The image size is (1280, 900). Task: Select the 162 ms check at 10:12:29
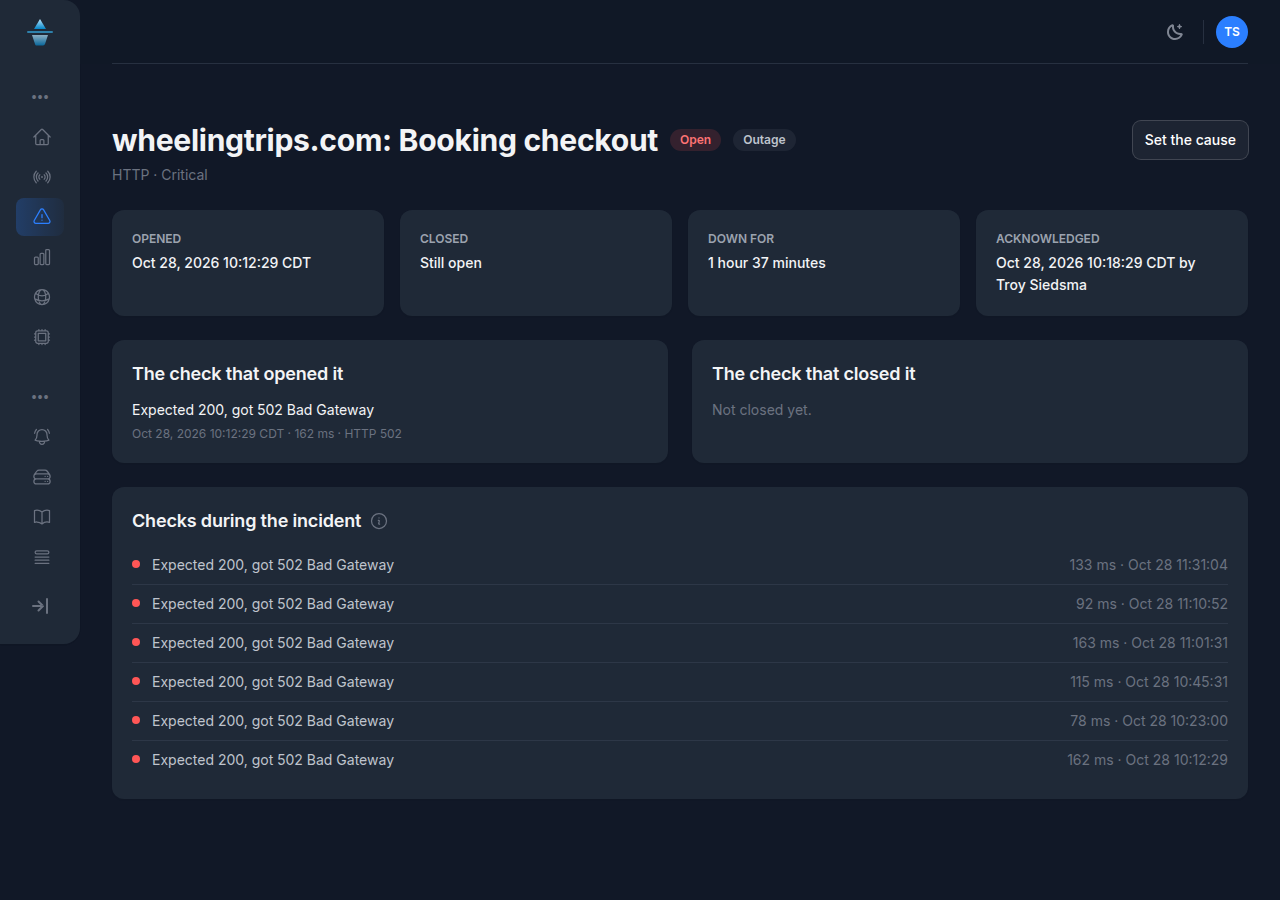point(680,760)
